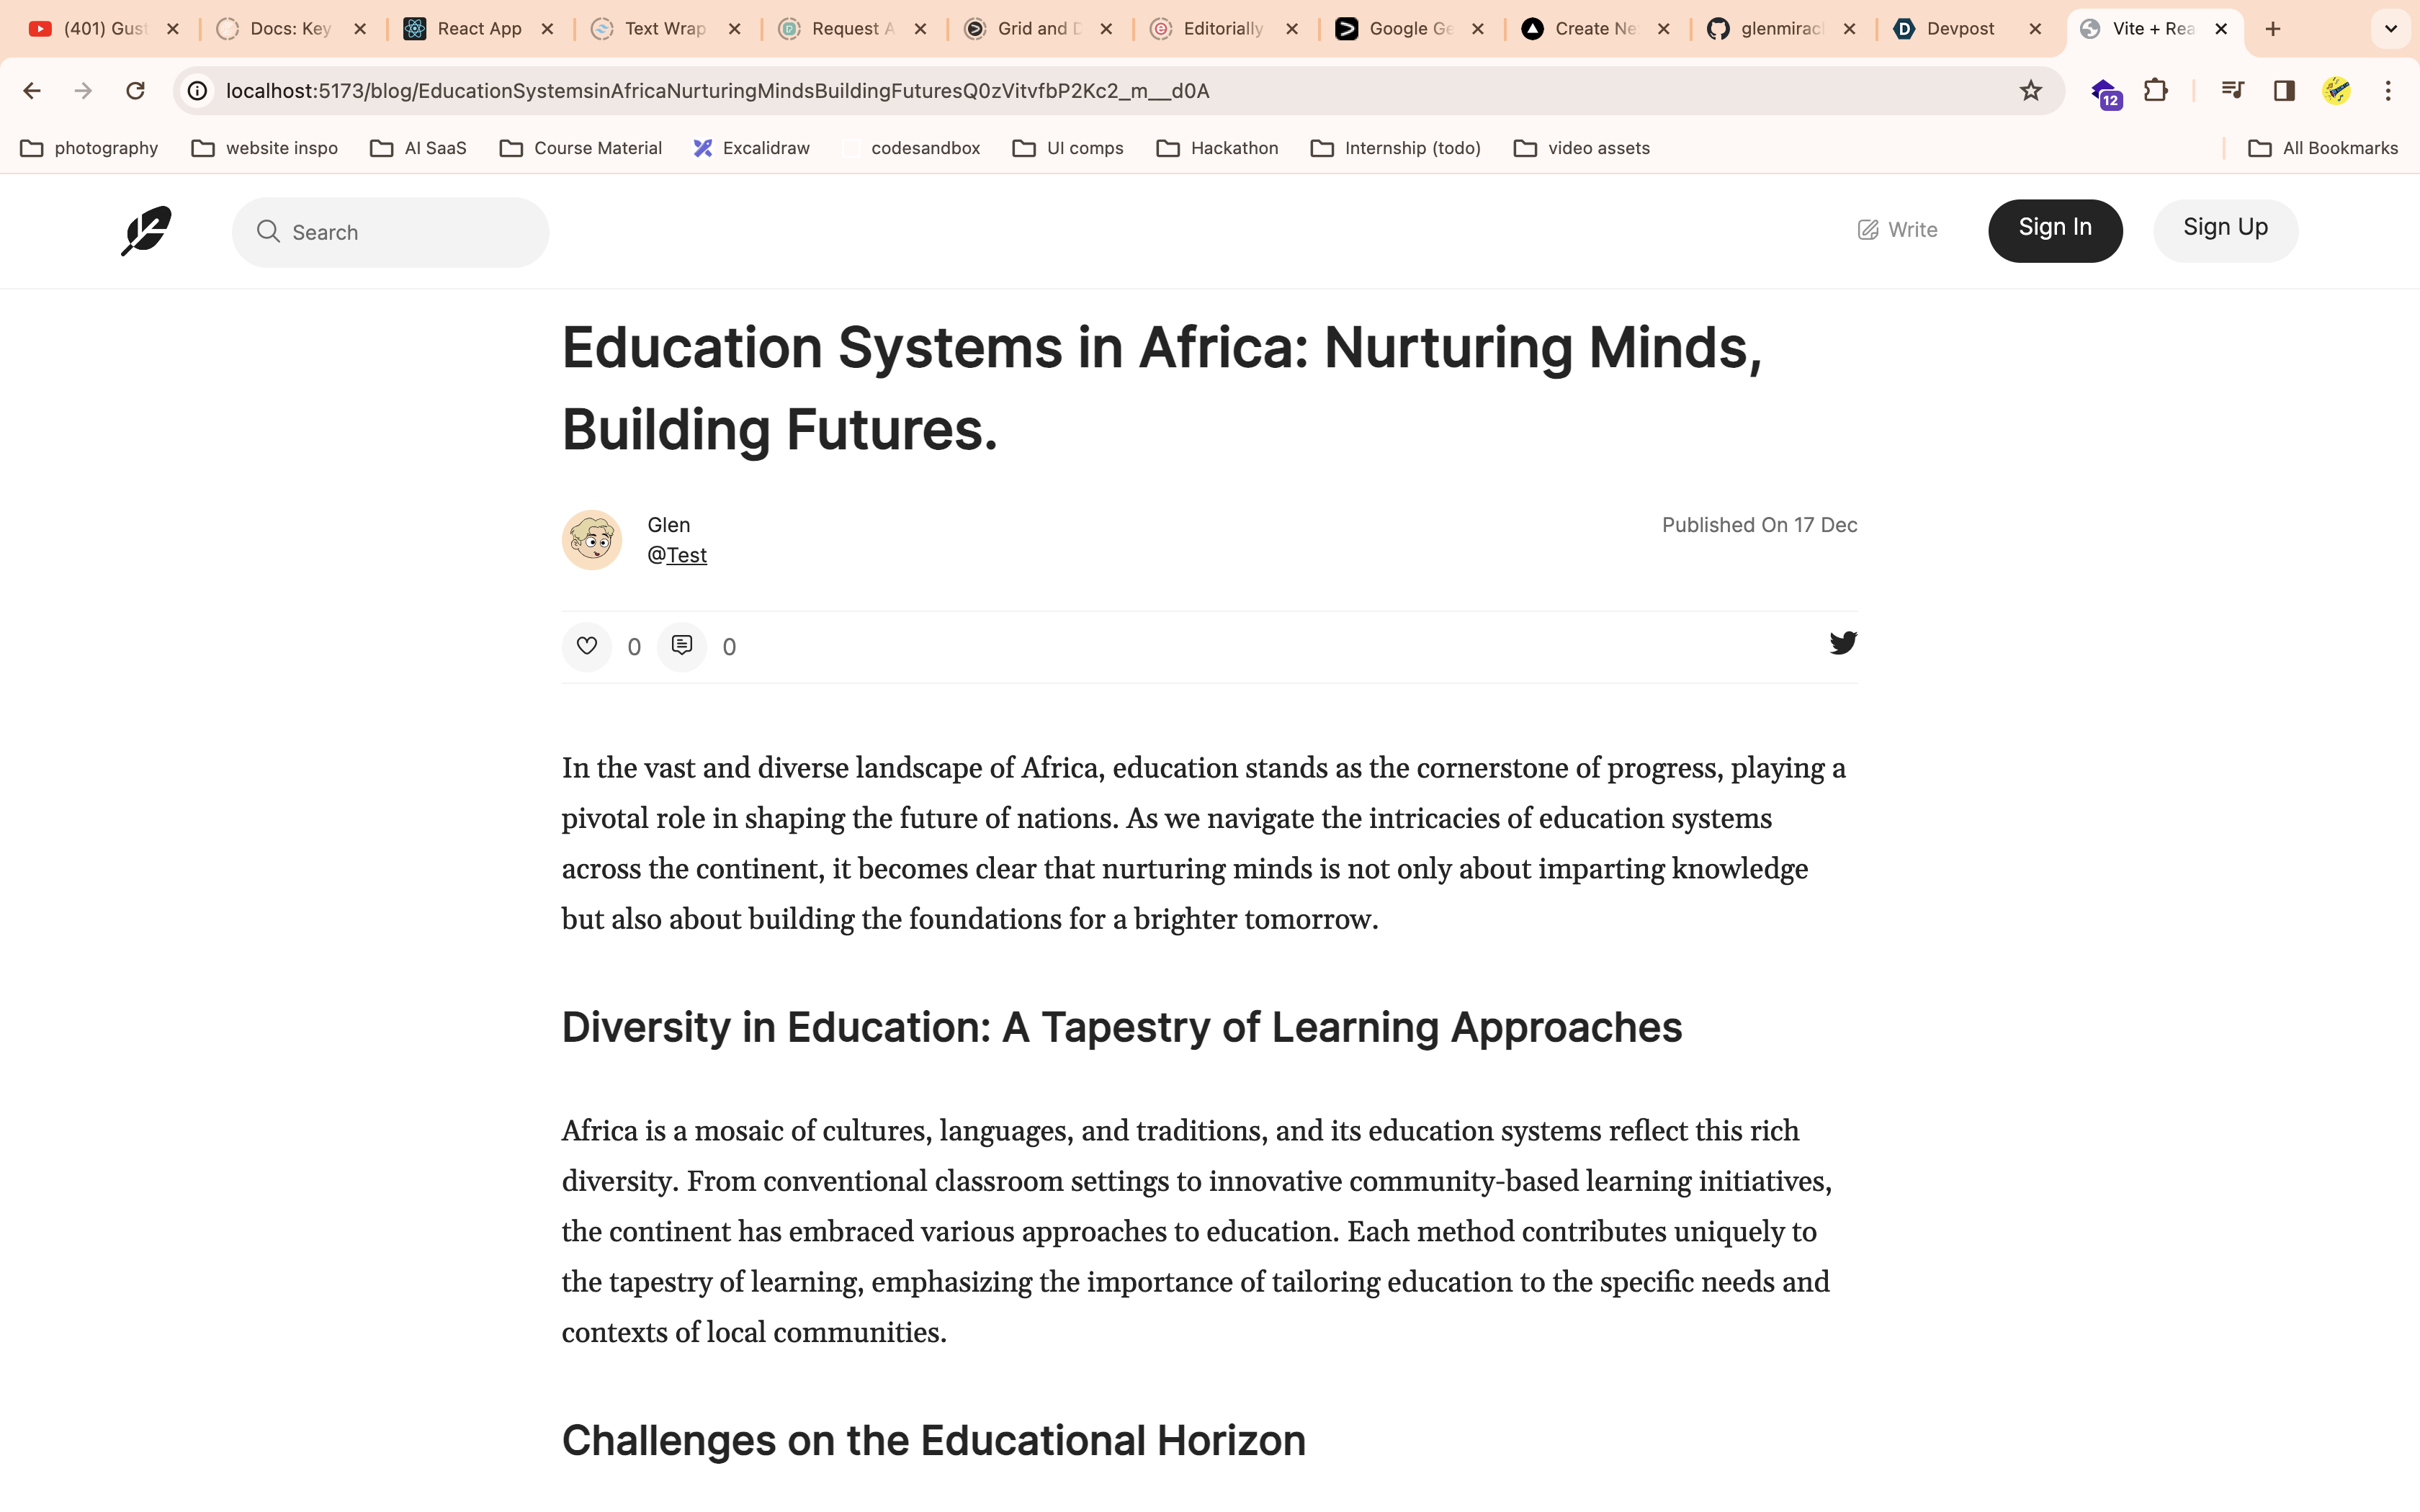Like the post via the heart icon
The height and width of the screenshot is (1512, 2420).
(587, 646)
